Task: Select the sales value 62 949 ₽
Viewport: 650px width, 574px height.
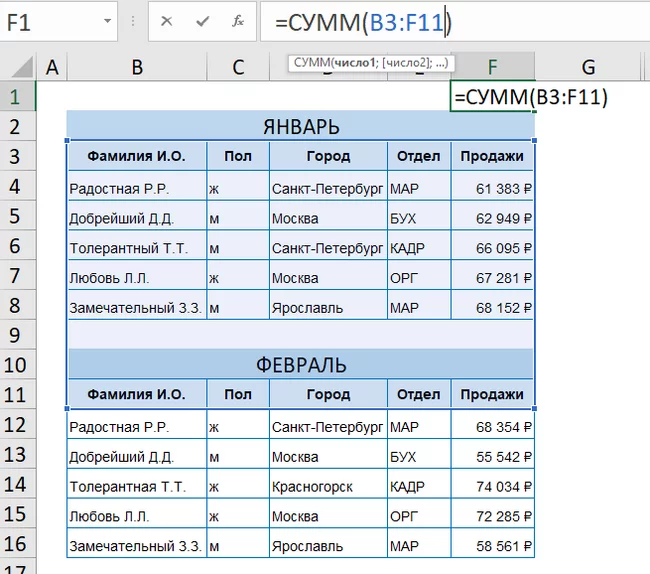Action: [x=492, y=216]
